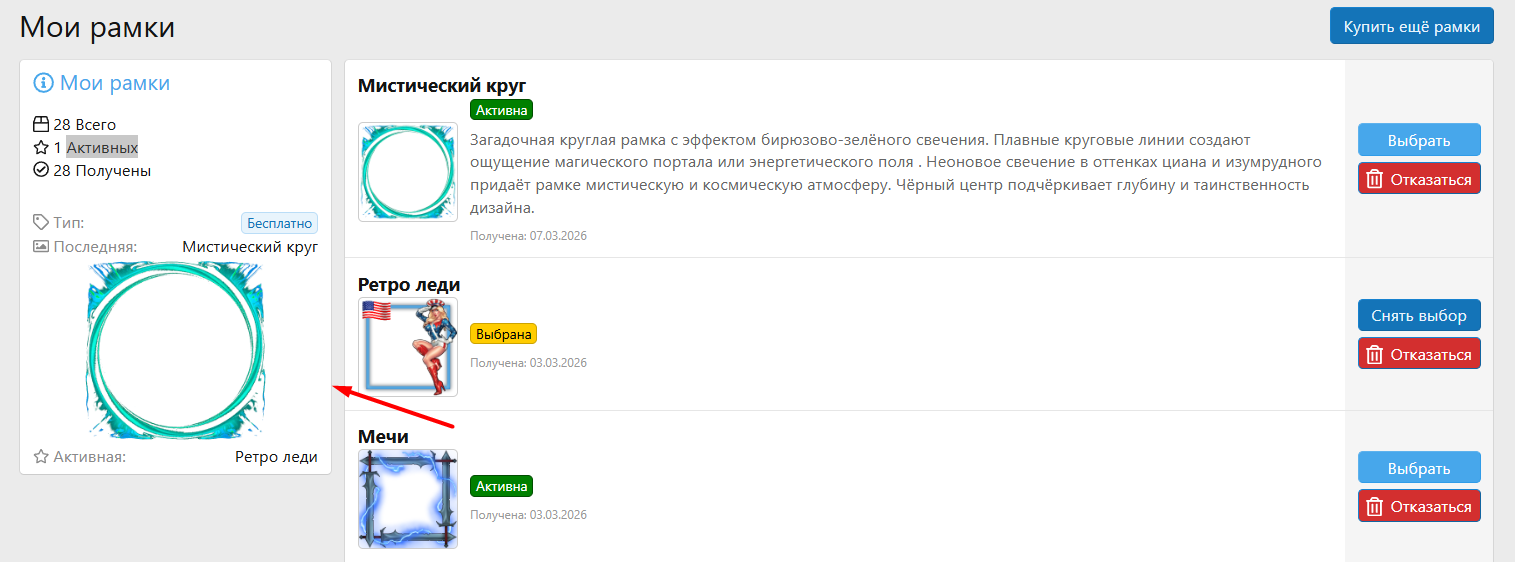Viewport: 1515px width, 562px height.
Task: Click the Бесплатно type badge
Action: coord(279,222)
